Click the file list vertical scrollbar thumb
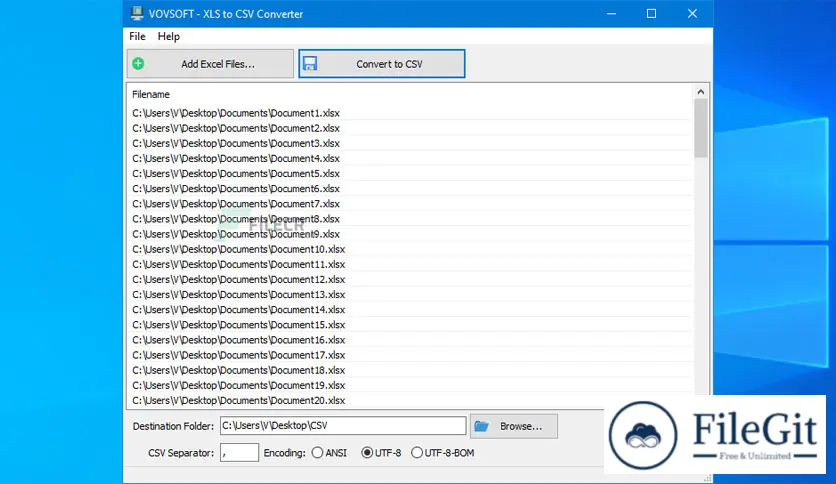The image size is (836, 484). tap(701, 128)
